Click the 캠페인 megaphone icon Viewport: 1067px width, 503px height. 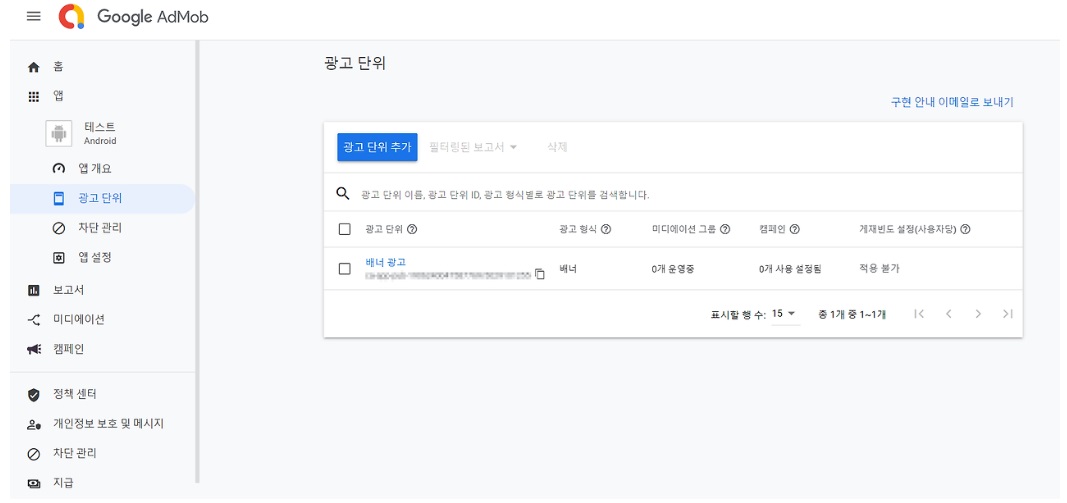tap(33, 349)
